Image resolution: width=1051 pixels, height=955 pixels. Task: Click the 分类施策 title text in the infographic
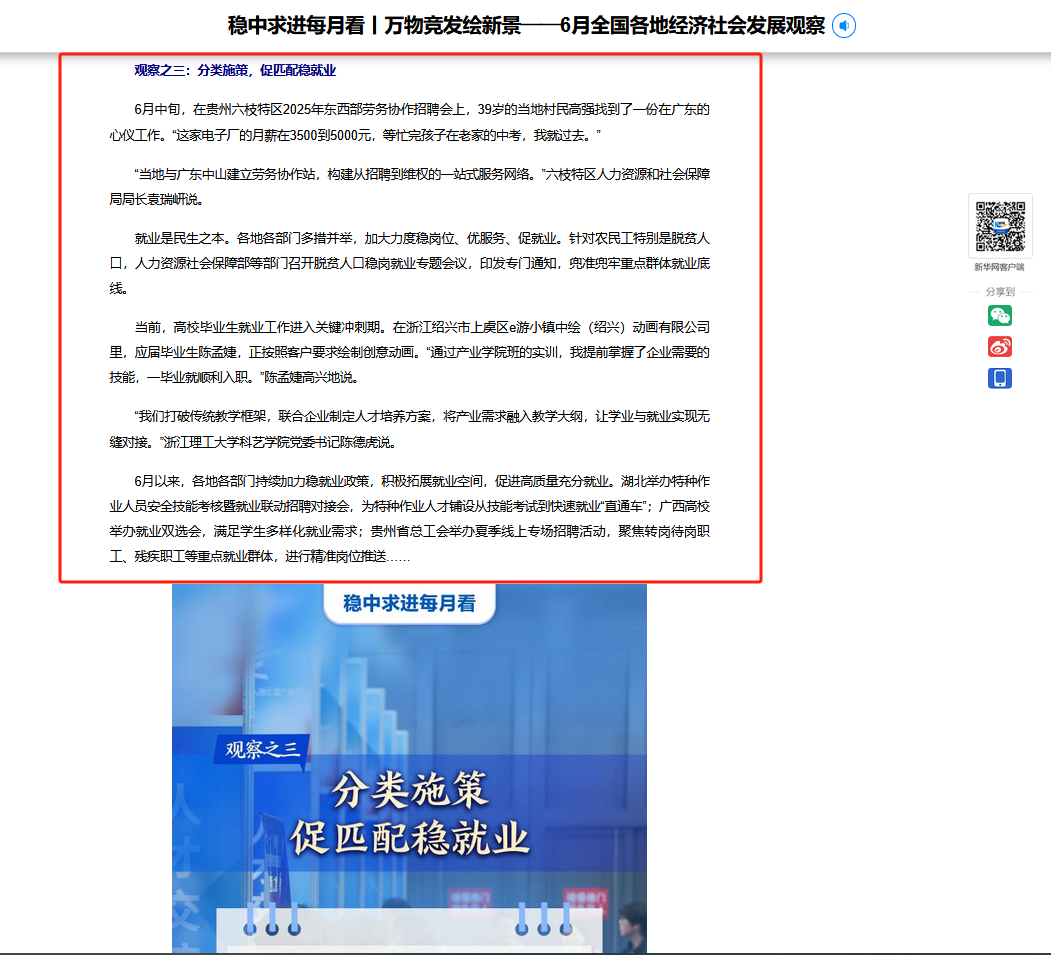click(x=409, y=790)
